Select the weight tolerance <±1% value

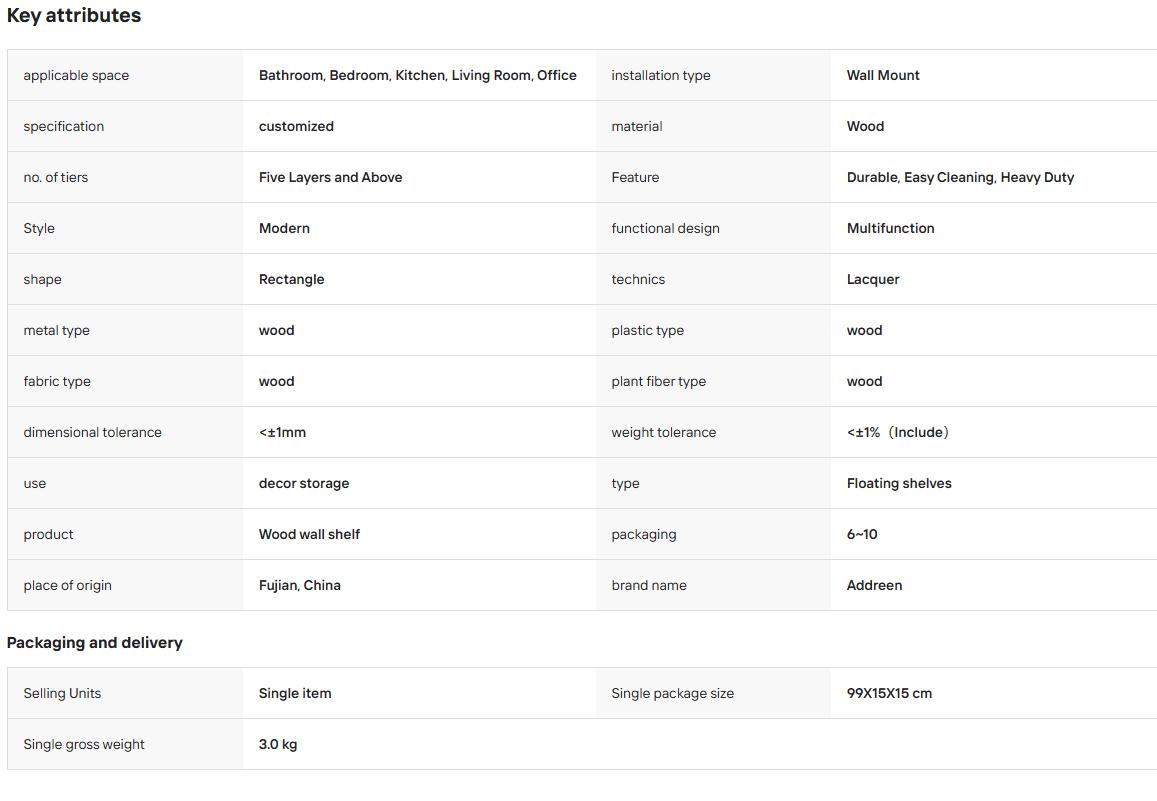tap(897, 432)
